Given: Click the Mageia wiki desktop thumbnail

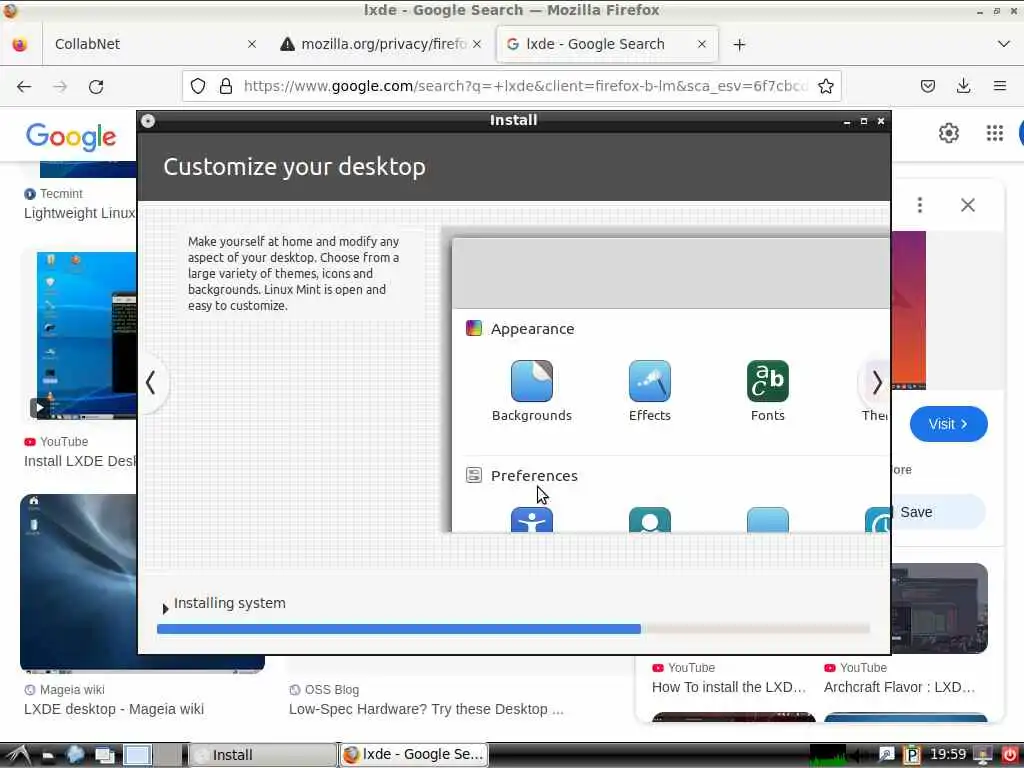Looking at the screenshot, I should click(x=78, y=583).
